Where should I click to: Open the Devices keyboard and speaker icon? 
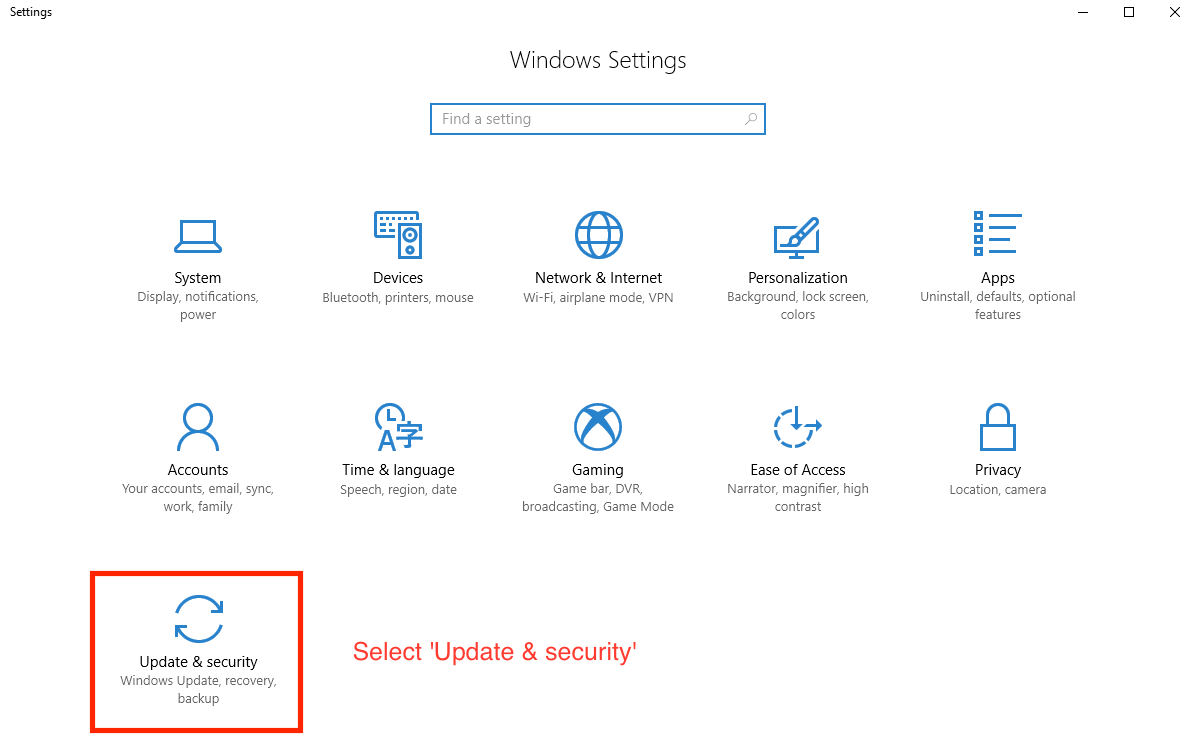pyautogui.click(x=398, y=235)
